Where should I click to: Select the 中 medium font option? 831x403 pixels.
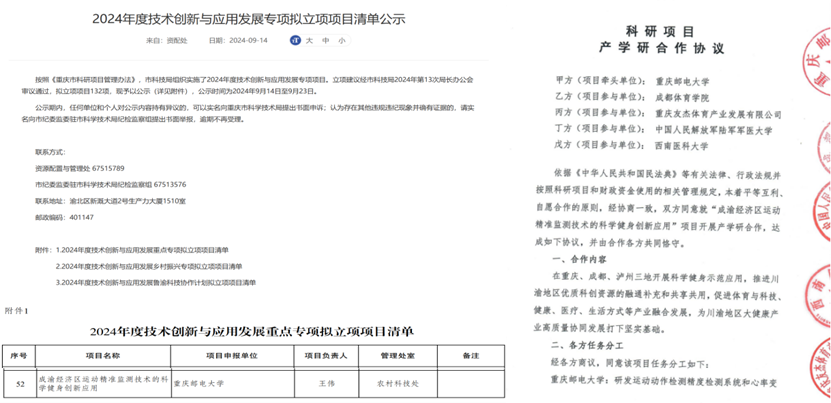point(326,41)
